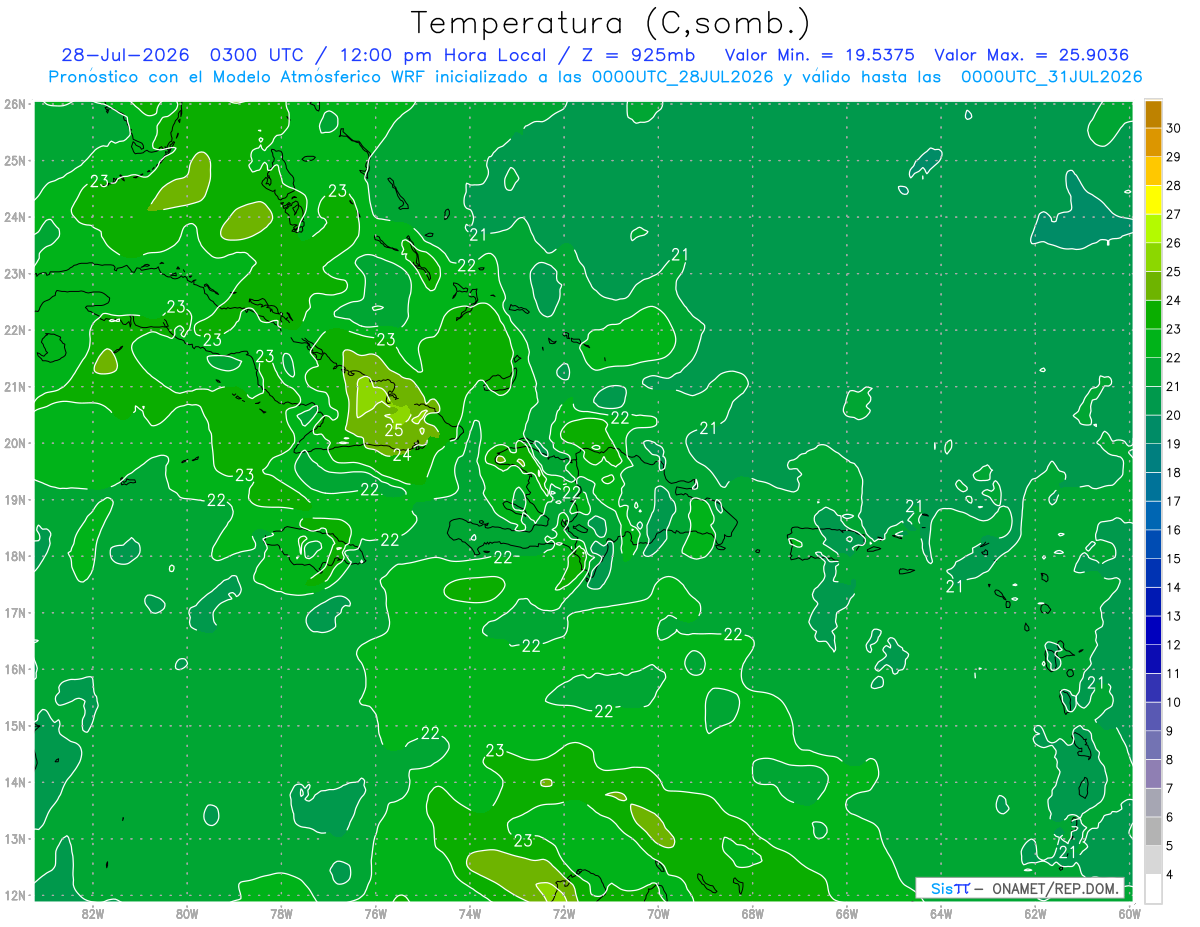Screen dimensions: 1200x927
Task: Click the 64W longitude axis label
Action: pyautogui.click(x=941, y=913)
